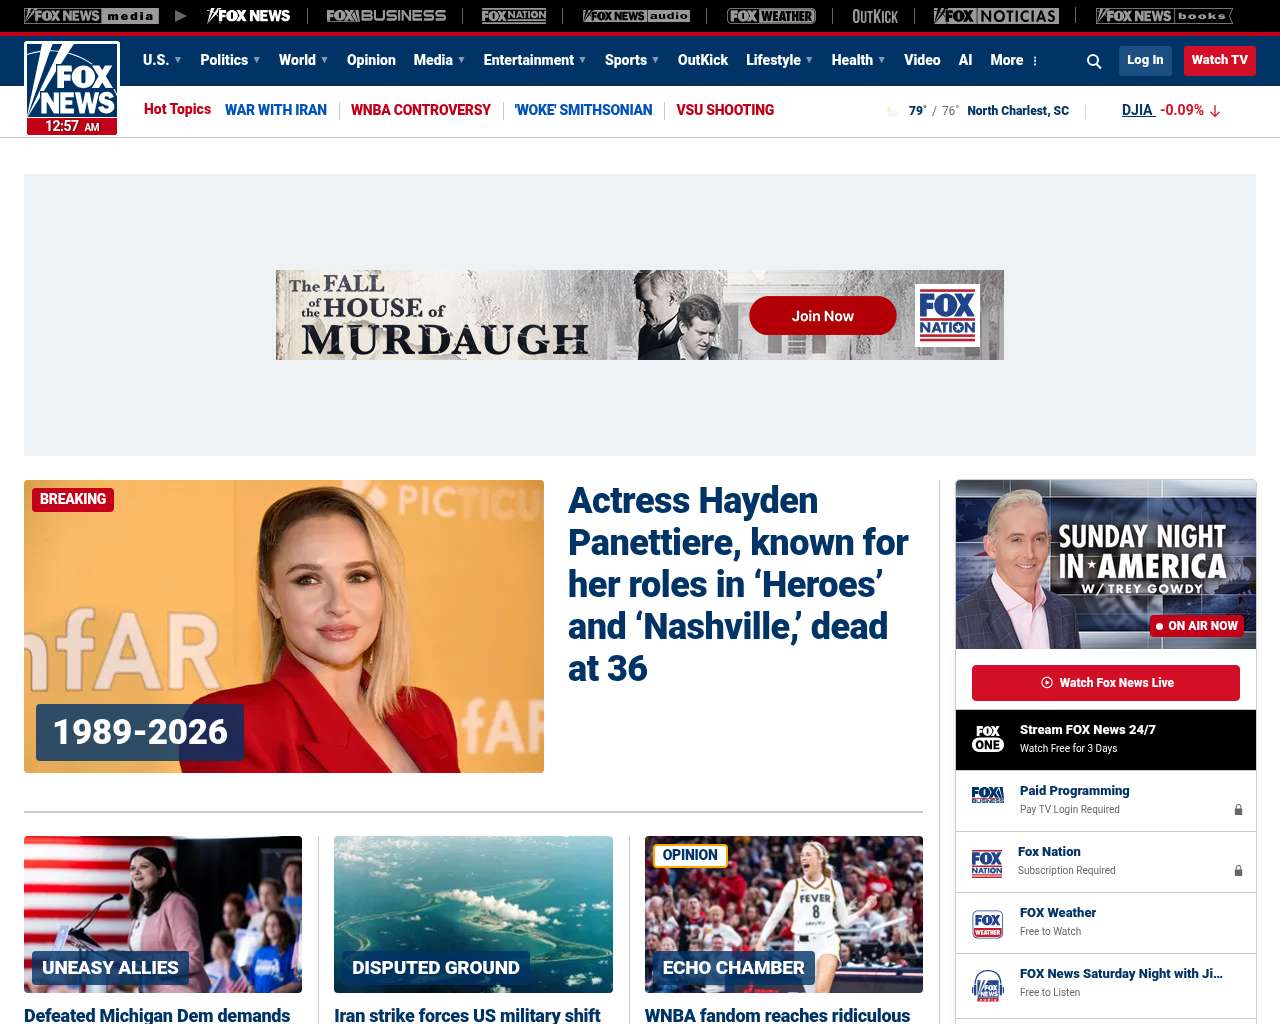Viewport: 1280px width, 1024px height.
Task: Click the Fox Business icon beside Paid Programming
Action: tap(988, 795)
